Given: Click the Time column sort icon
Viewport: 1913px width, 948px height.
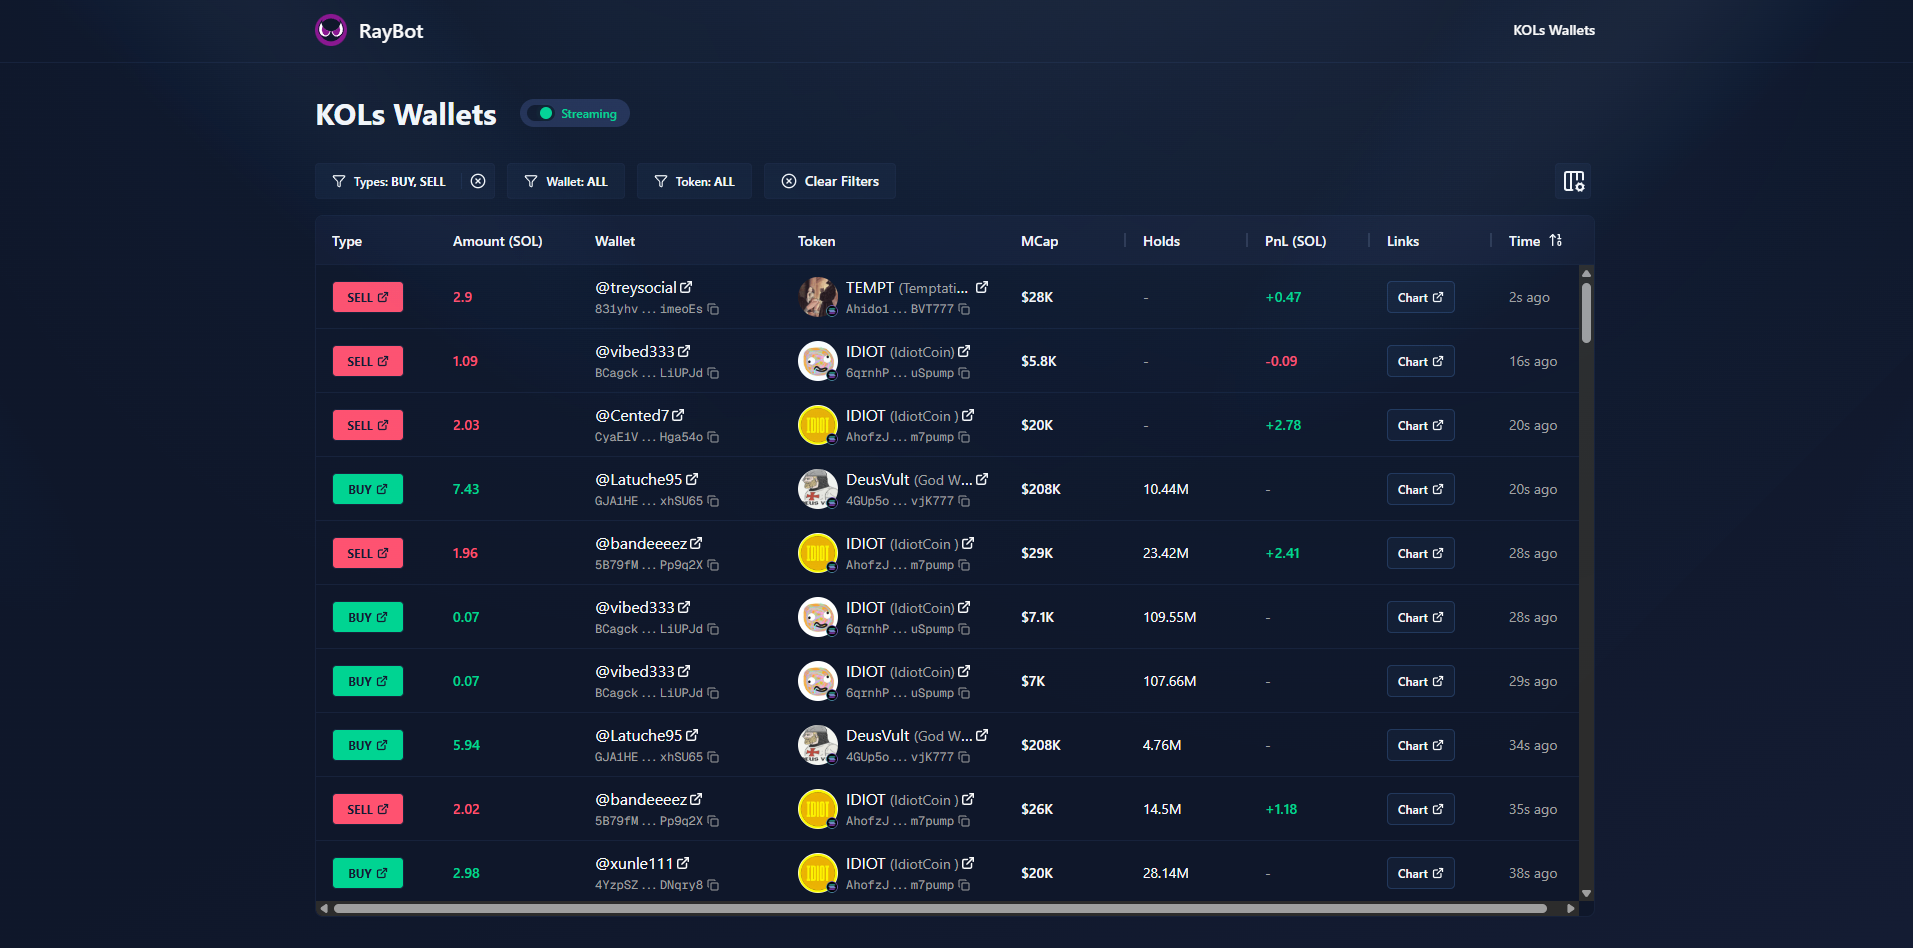Looking at the screenshot, I should pos(1555,241).
